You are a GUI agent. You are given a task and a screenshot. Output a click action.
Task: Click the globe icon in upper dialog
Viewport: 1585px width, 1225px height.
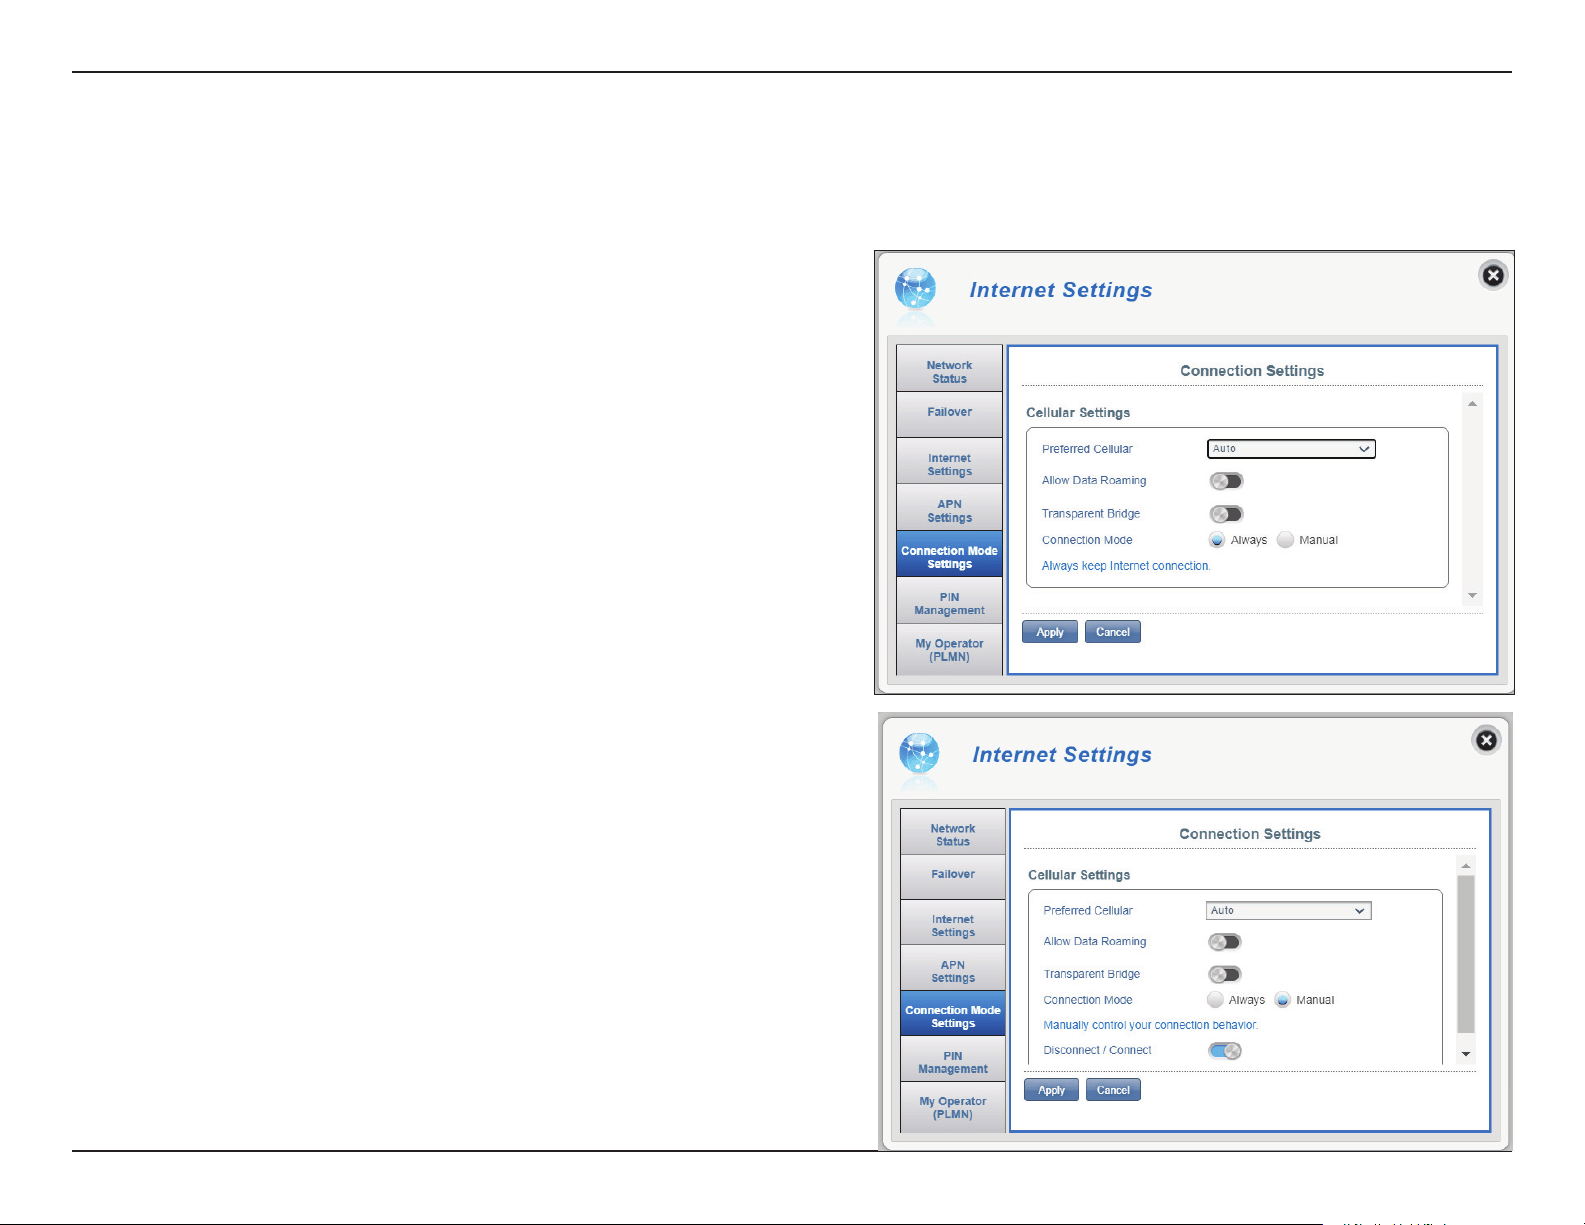pos(916,291)
